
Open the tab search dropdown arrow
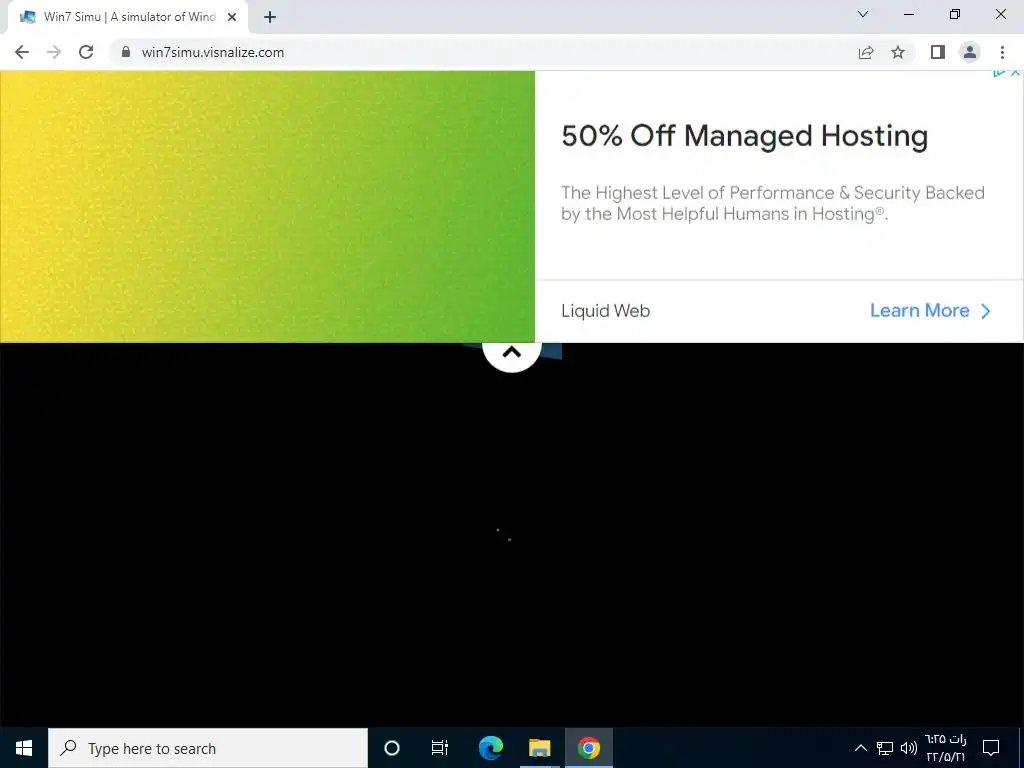863,14
